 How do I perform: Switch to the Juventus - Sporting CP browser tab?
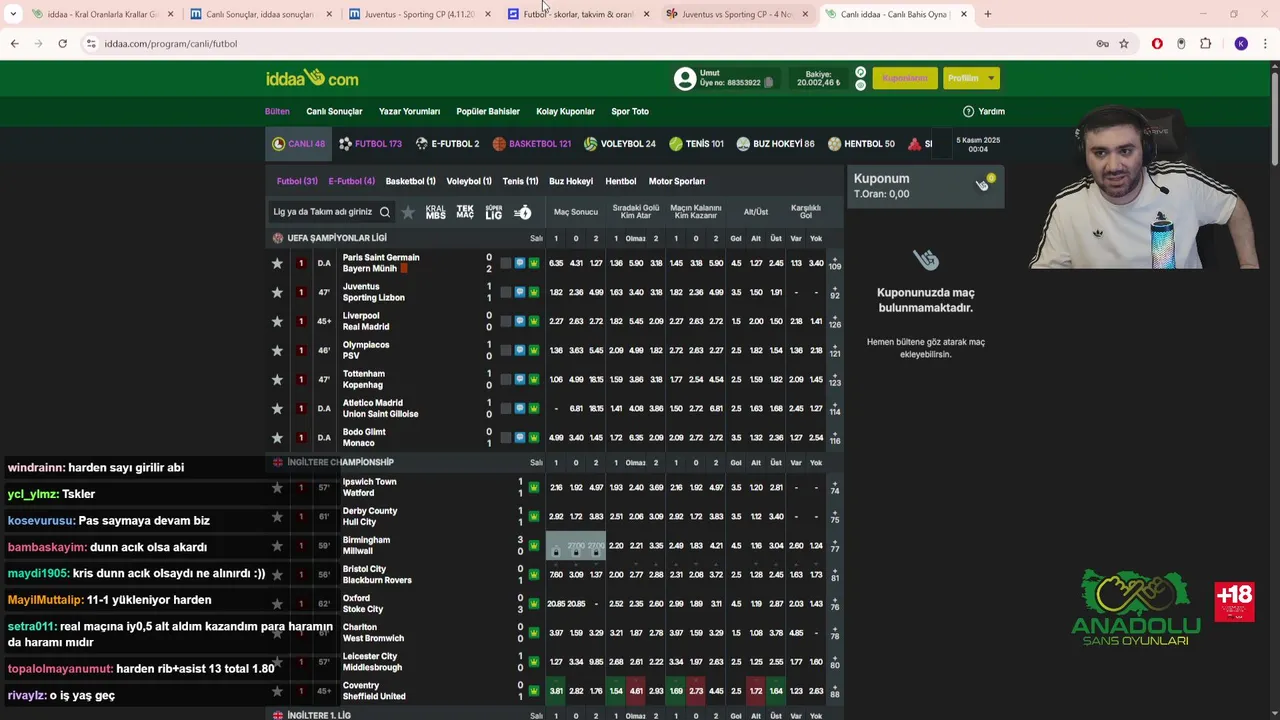point(419,14)
